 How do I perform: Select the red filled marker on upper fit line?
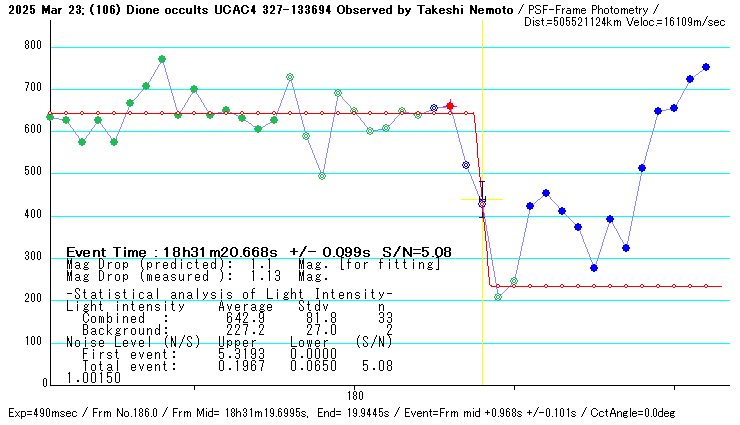pyautogui.click(x=450, y=106)
